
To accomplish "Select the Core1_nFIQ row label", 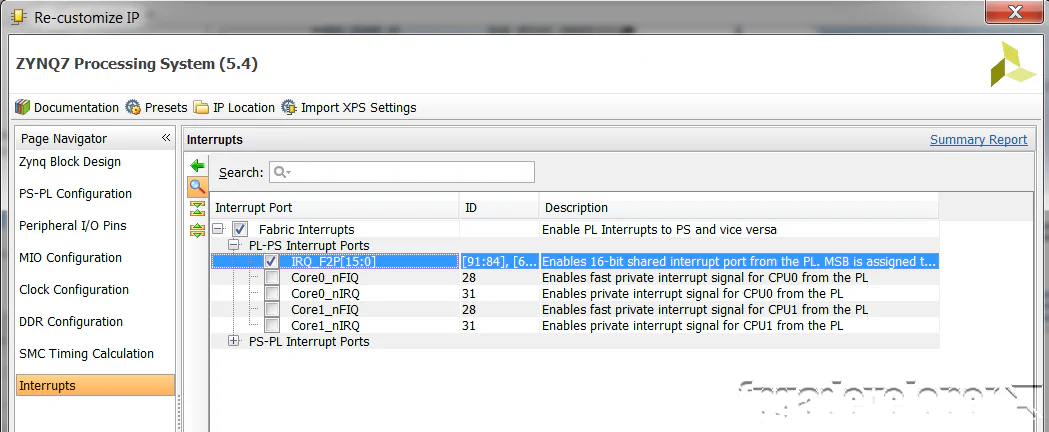I will coord(324,310).
